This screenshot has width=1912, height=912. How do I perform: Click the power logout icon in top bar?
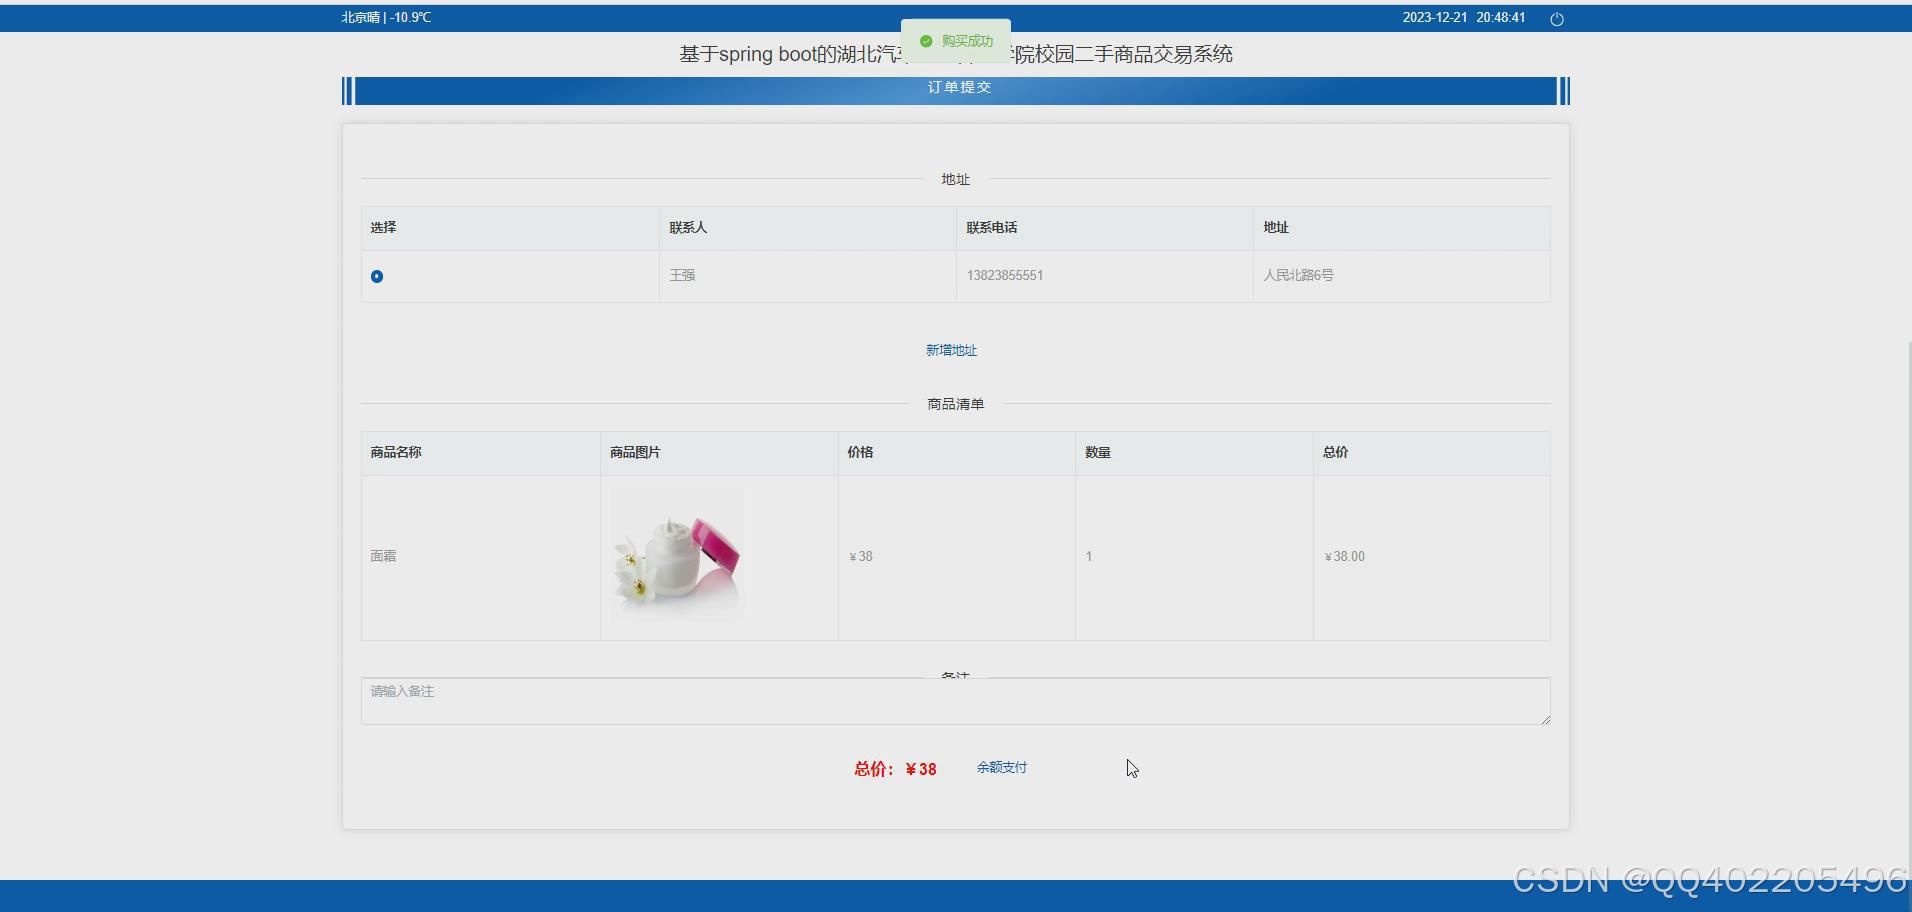(1556, 17)
